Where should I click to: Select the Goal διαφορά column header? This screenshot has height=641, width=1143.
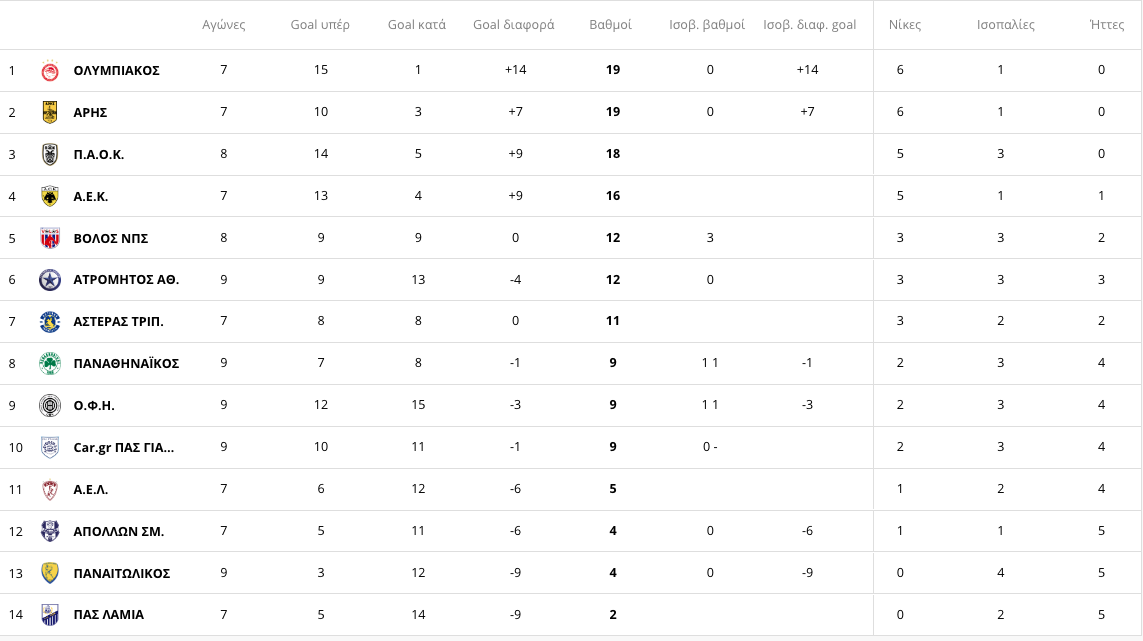point(513,25)
